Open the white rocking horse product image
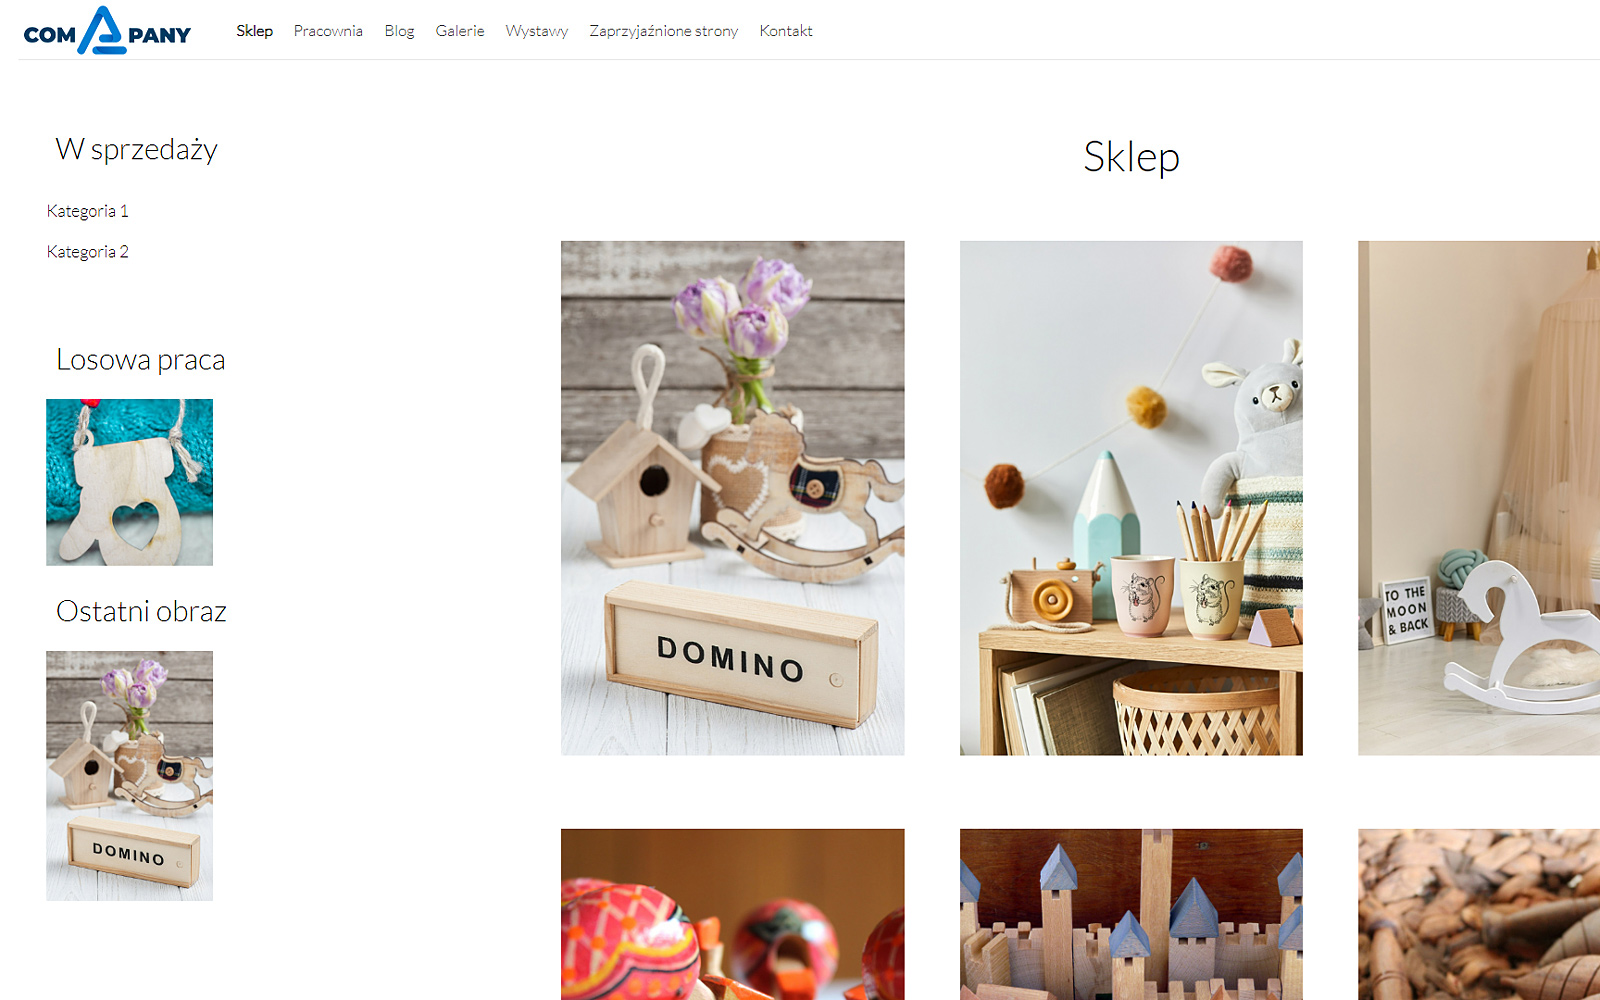The height and width of the screenshot is (1000, 1600). point(1479,498)
